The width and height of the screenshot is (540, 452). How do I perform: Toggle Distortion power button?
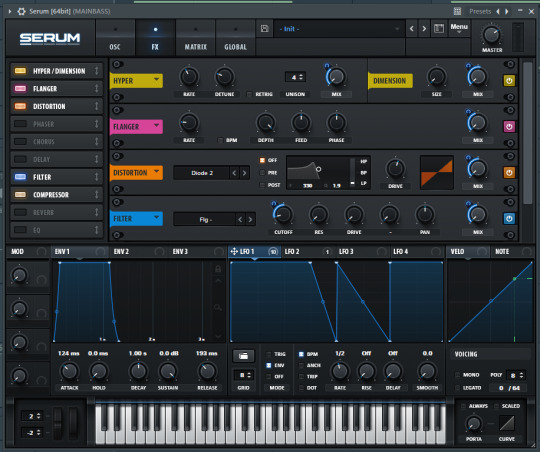click(509, 173)
